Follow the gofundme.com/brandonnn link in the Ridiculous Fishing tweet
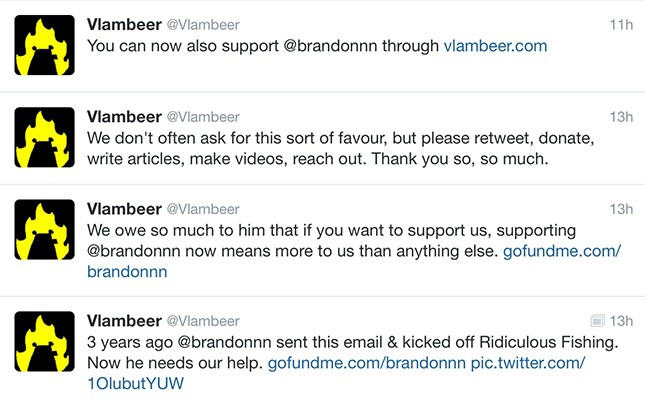The width and height of the screenshot is (645, 401). (x=368, y=362)
